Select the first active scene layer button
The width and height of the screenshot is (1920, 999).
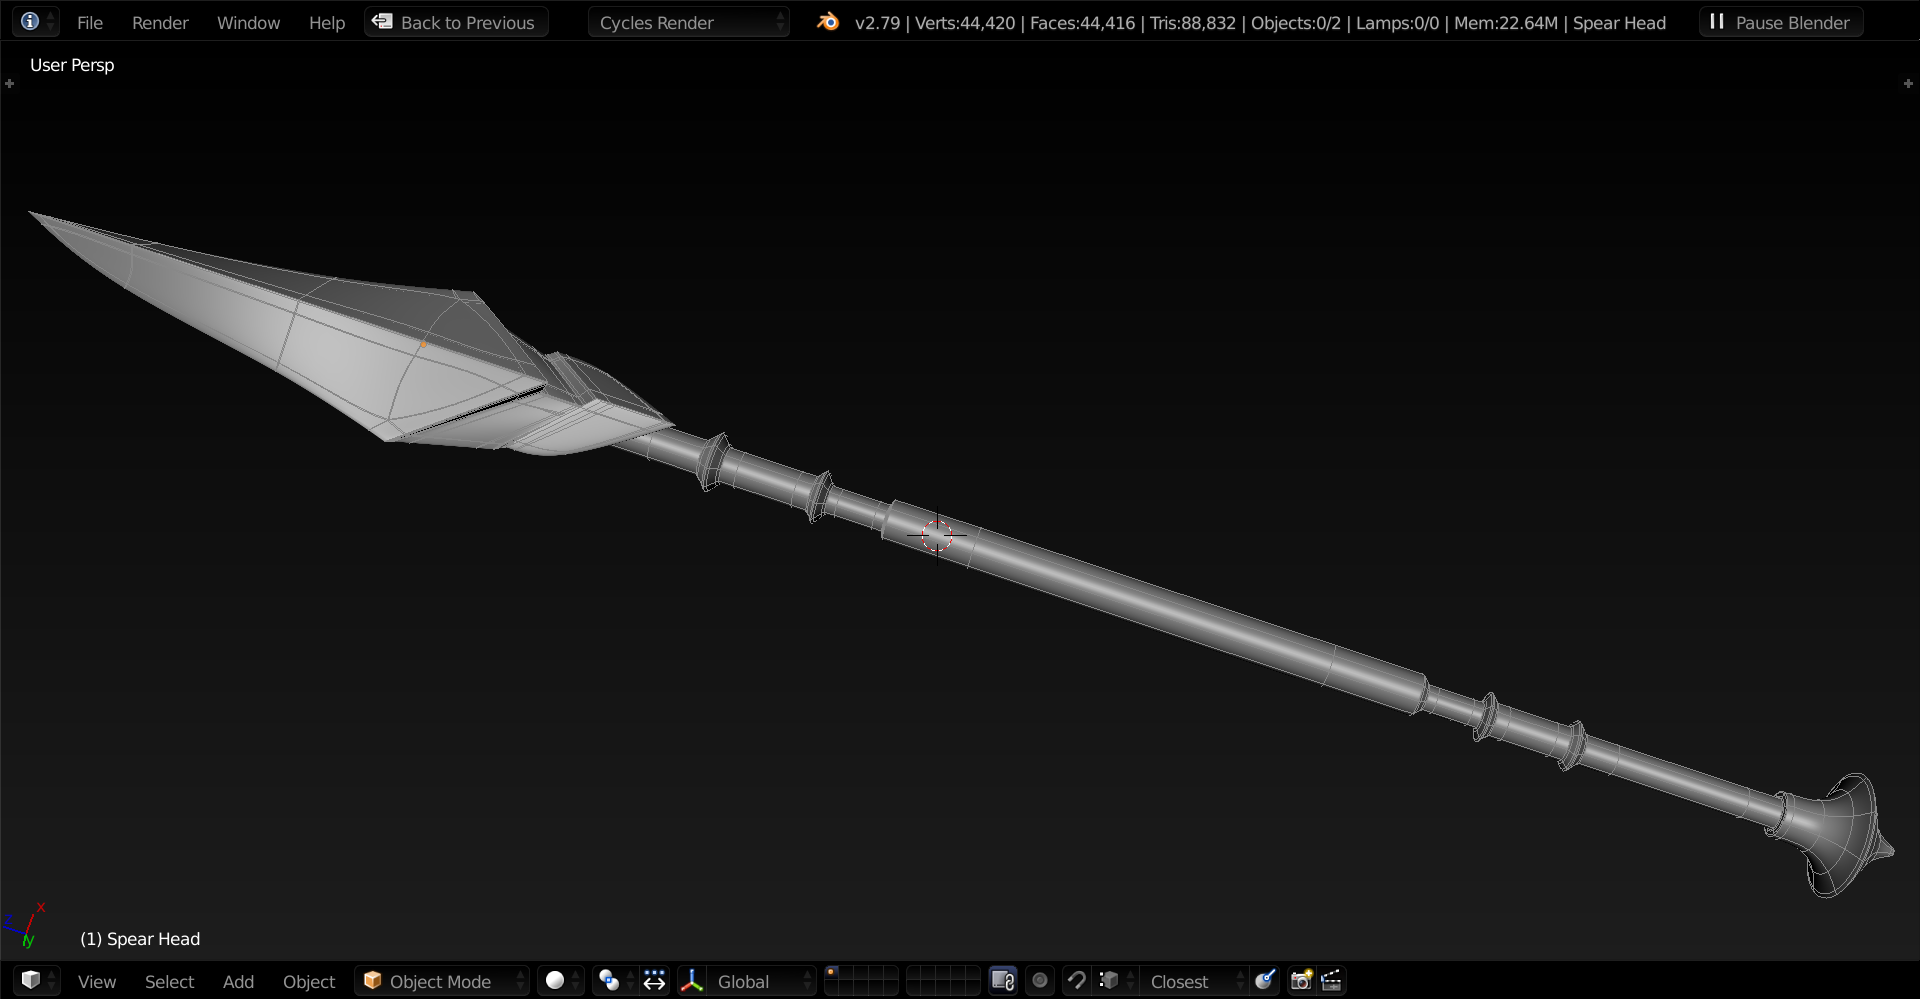[832, 973]
